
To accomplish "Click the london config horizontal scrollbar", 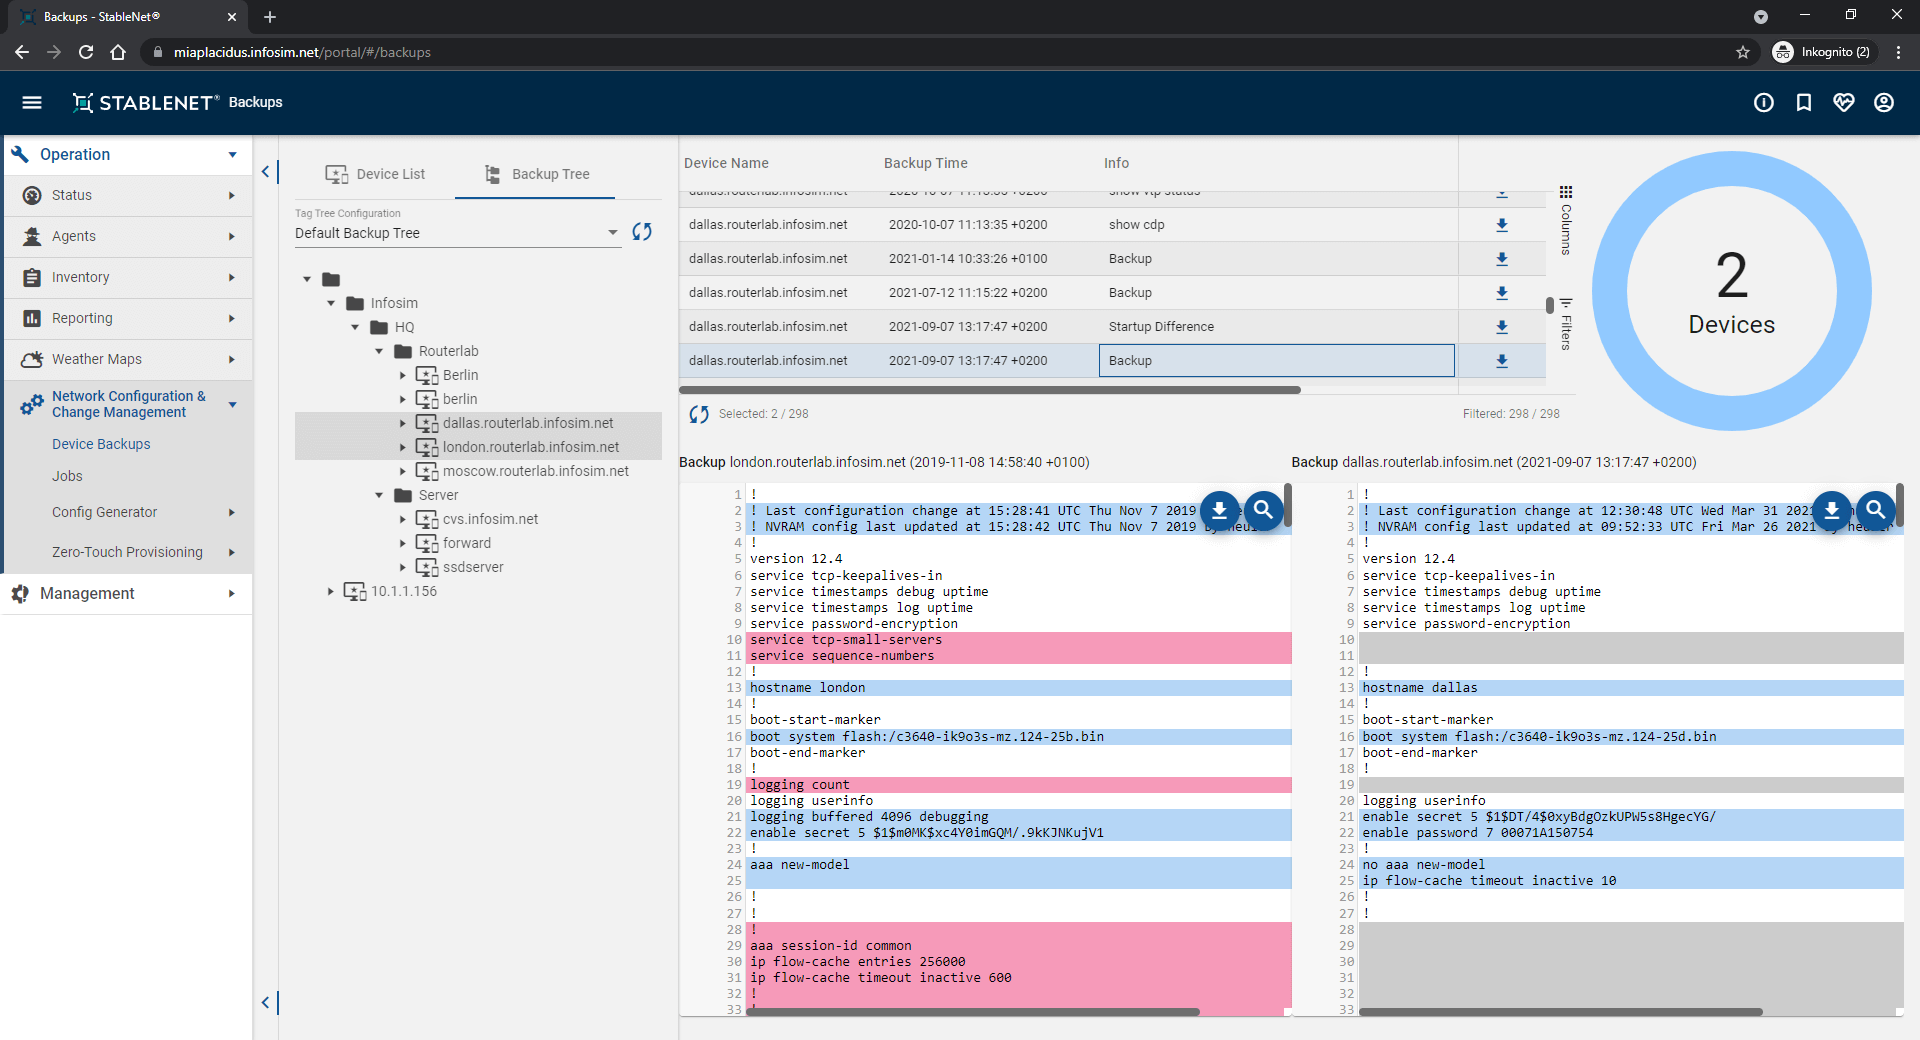I will pyautogui.click(x=972, y=1012).
